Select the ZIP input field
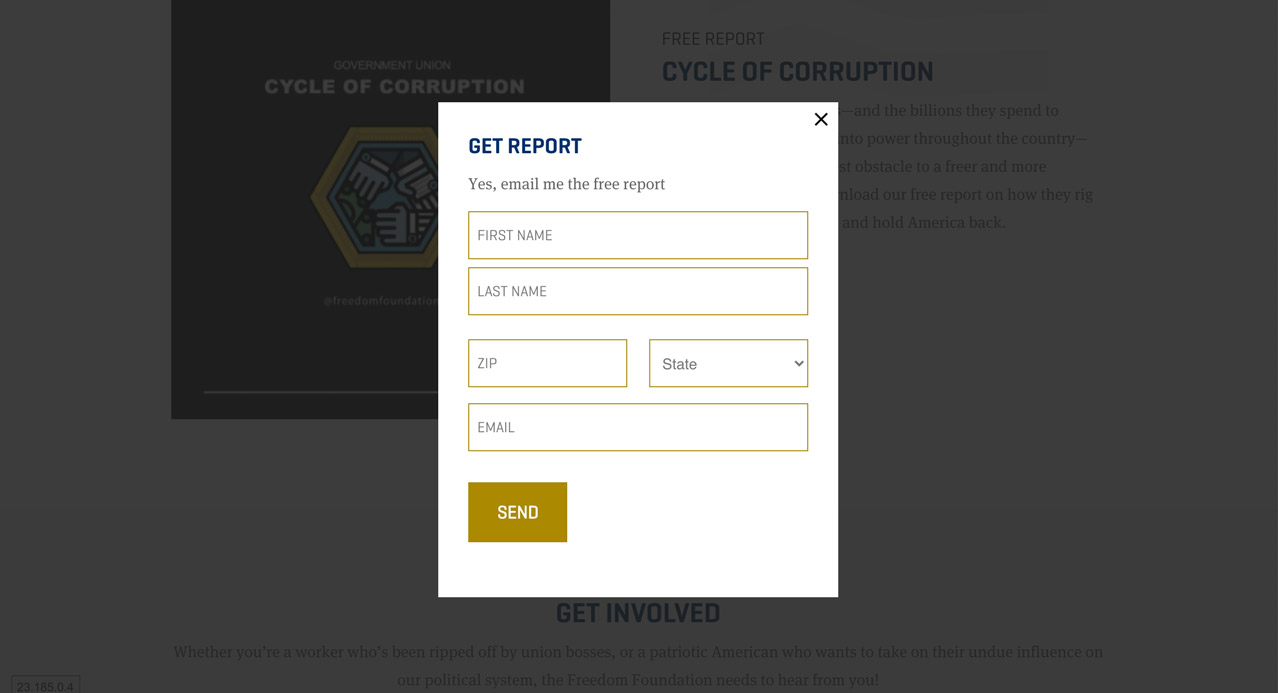The image size is (1278, 693). click(x=547, y=363)
